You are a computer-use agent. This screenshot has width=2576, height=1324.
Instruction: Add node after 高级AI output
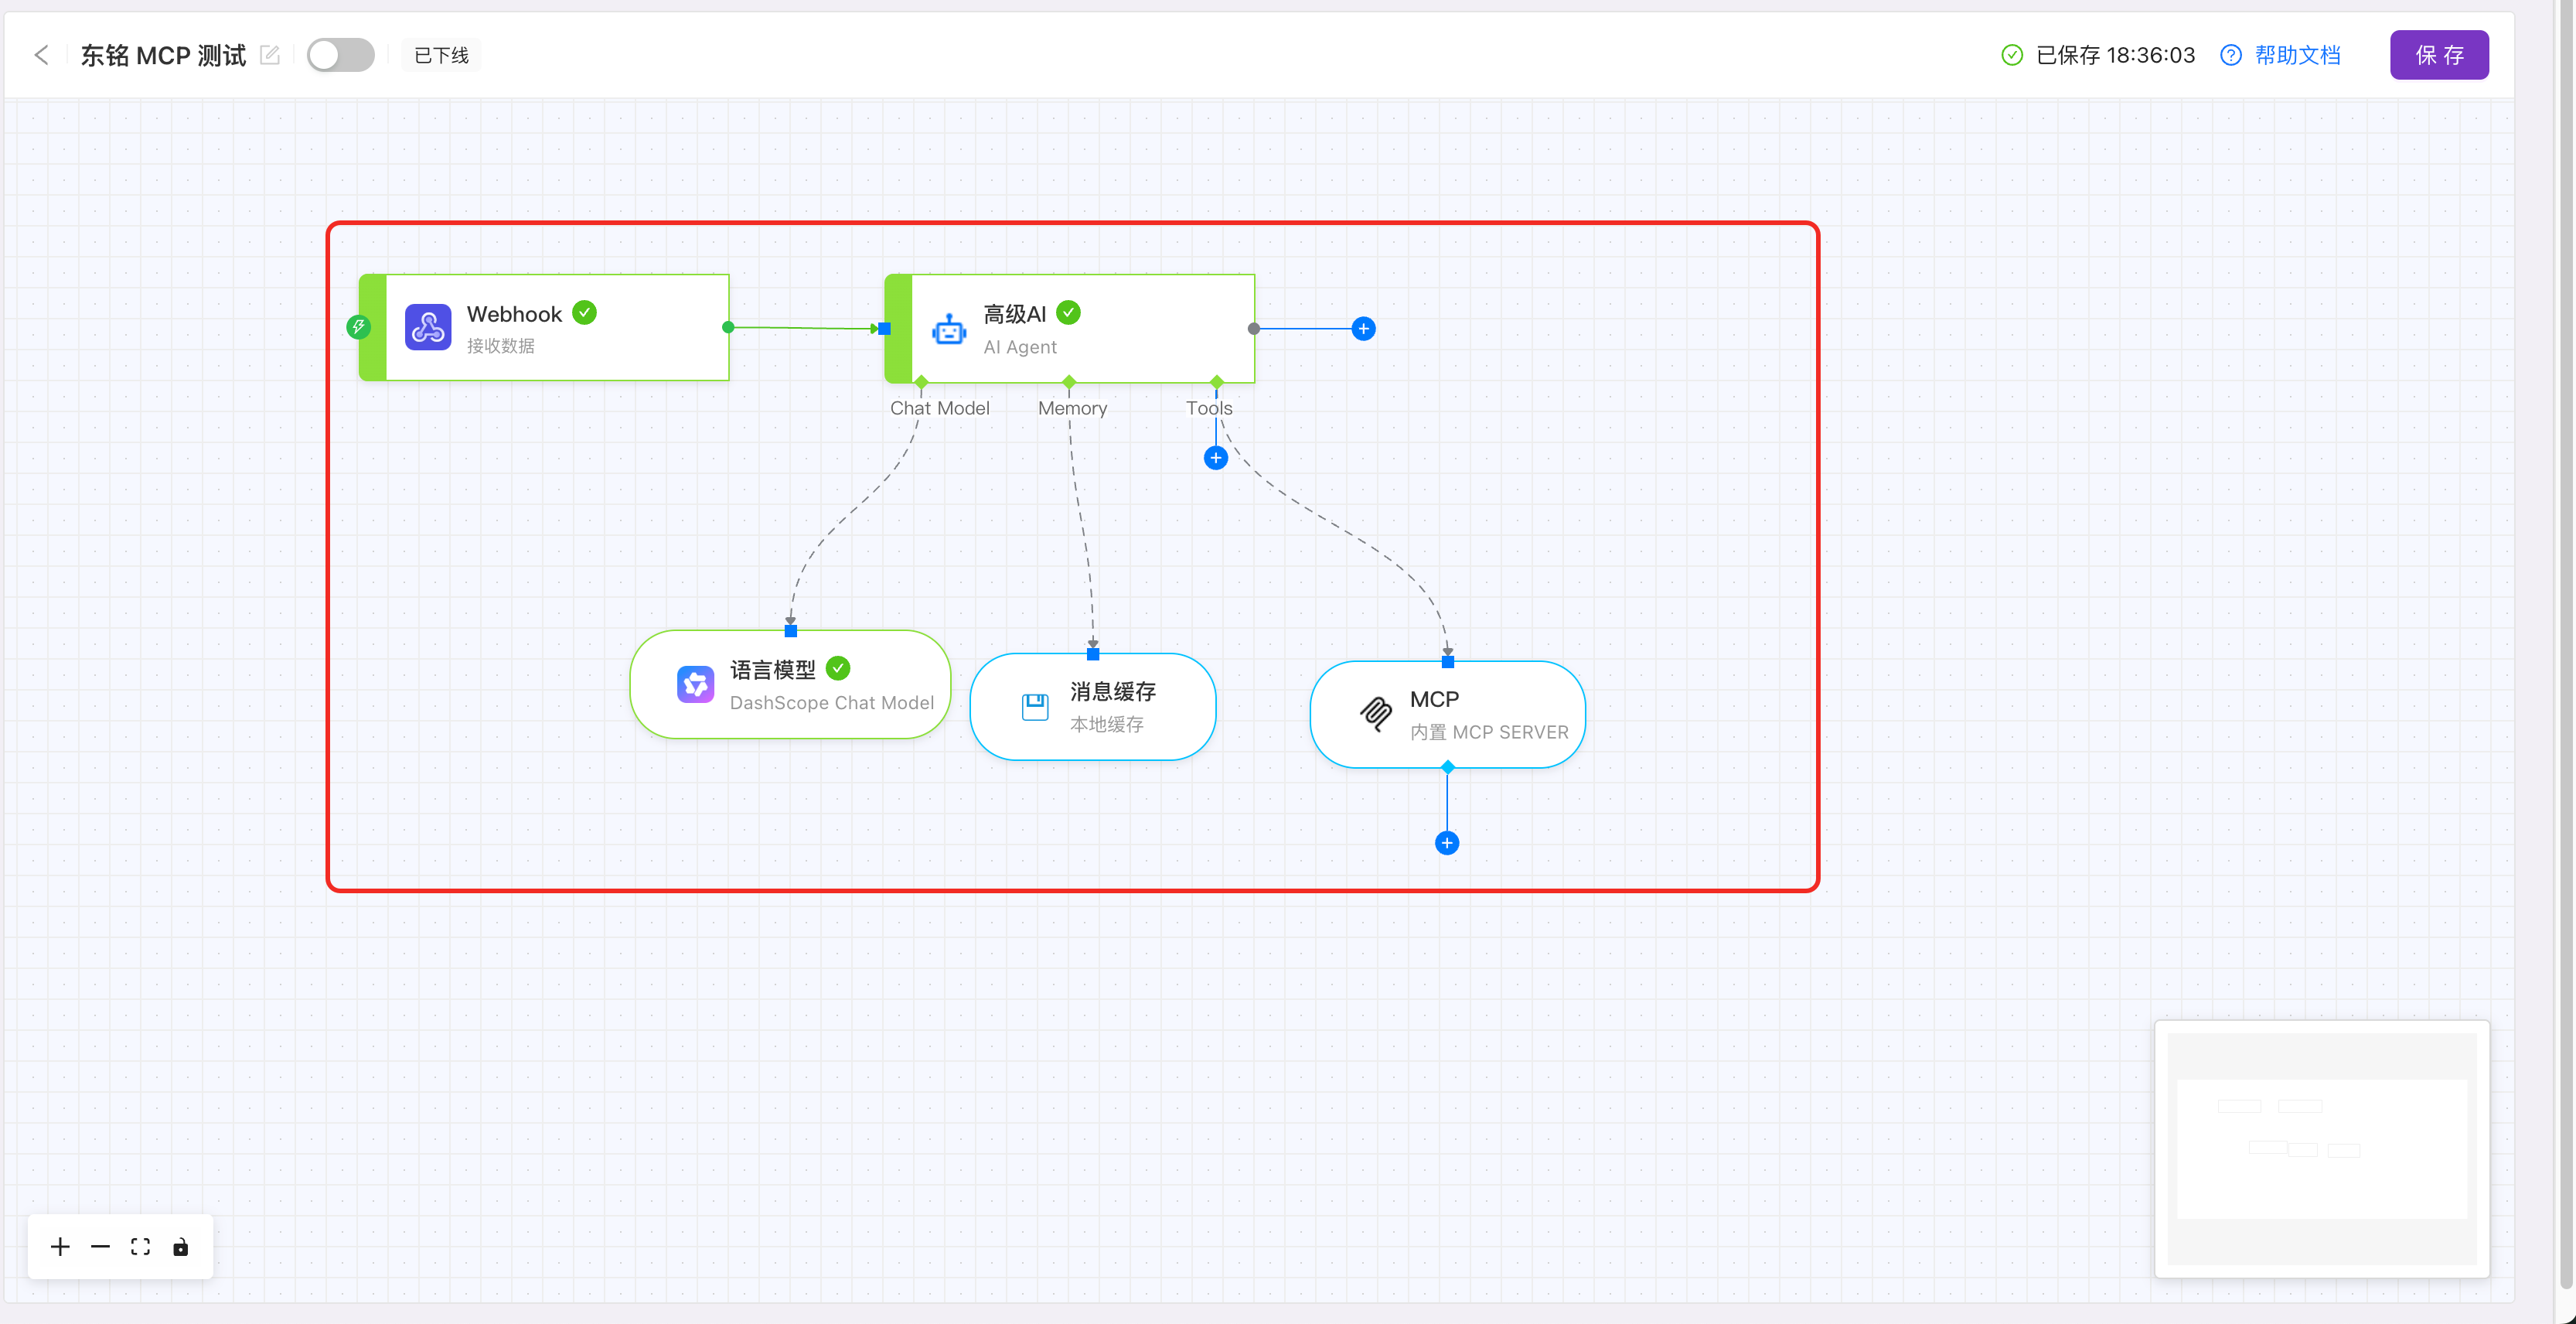(1363, 329)
